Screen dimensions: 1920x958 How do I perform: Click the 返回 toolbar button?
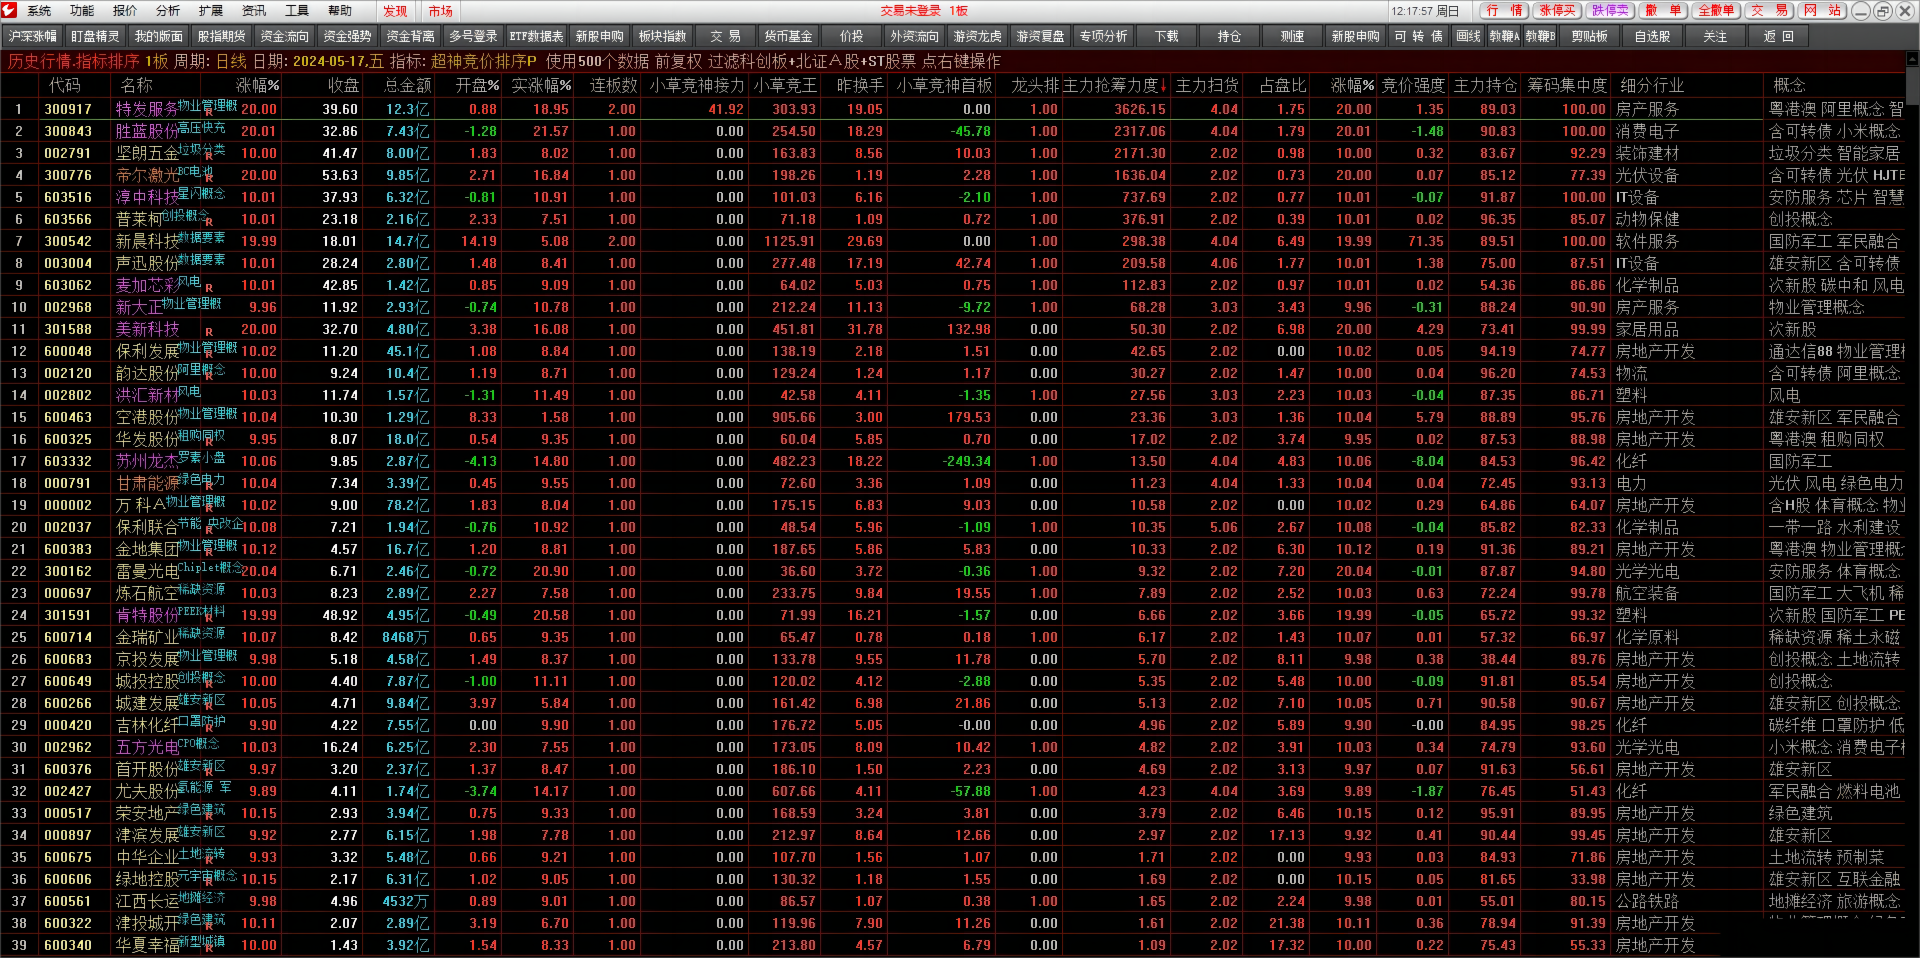click(1778, 36)
